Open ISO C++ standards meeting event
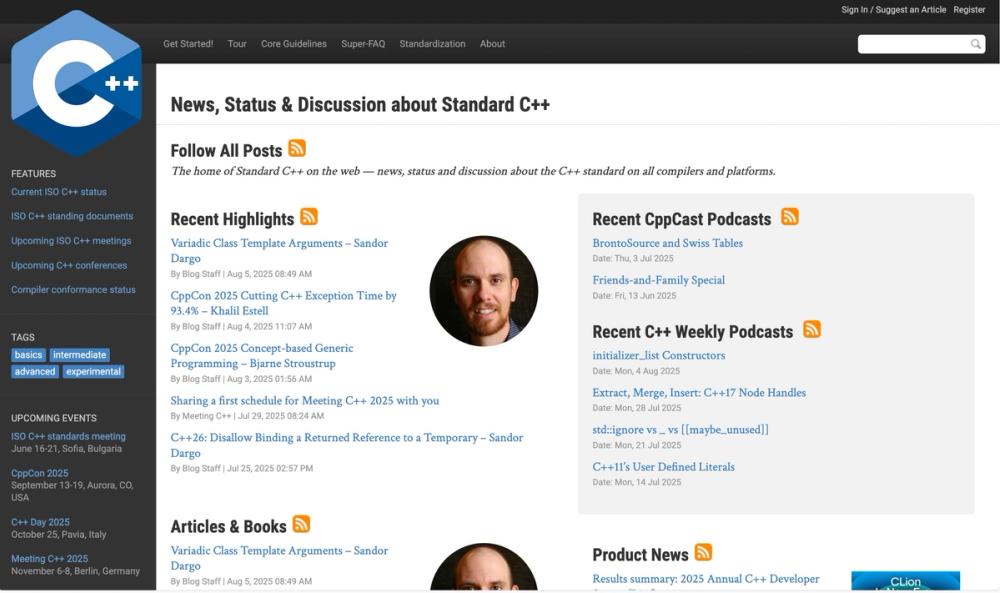This screenshot has height=593, width=1000. [68, 437]
